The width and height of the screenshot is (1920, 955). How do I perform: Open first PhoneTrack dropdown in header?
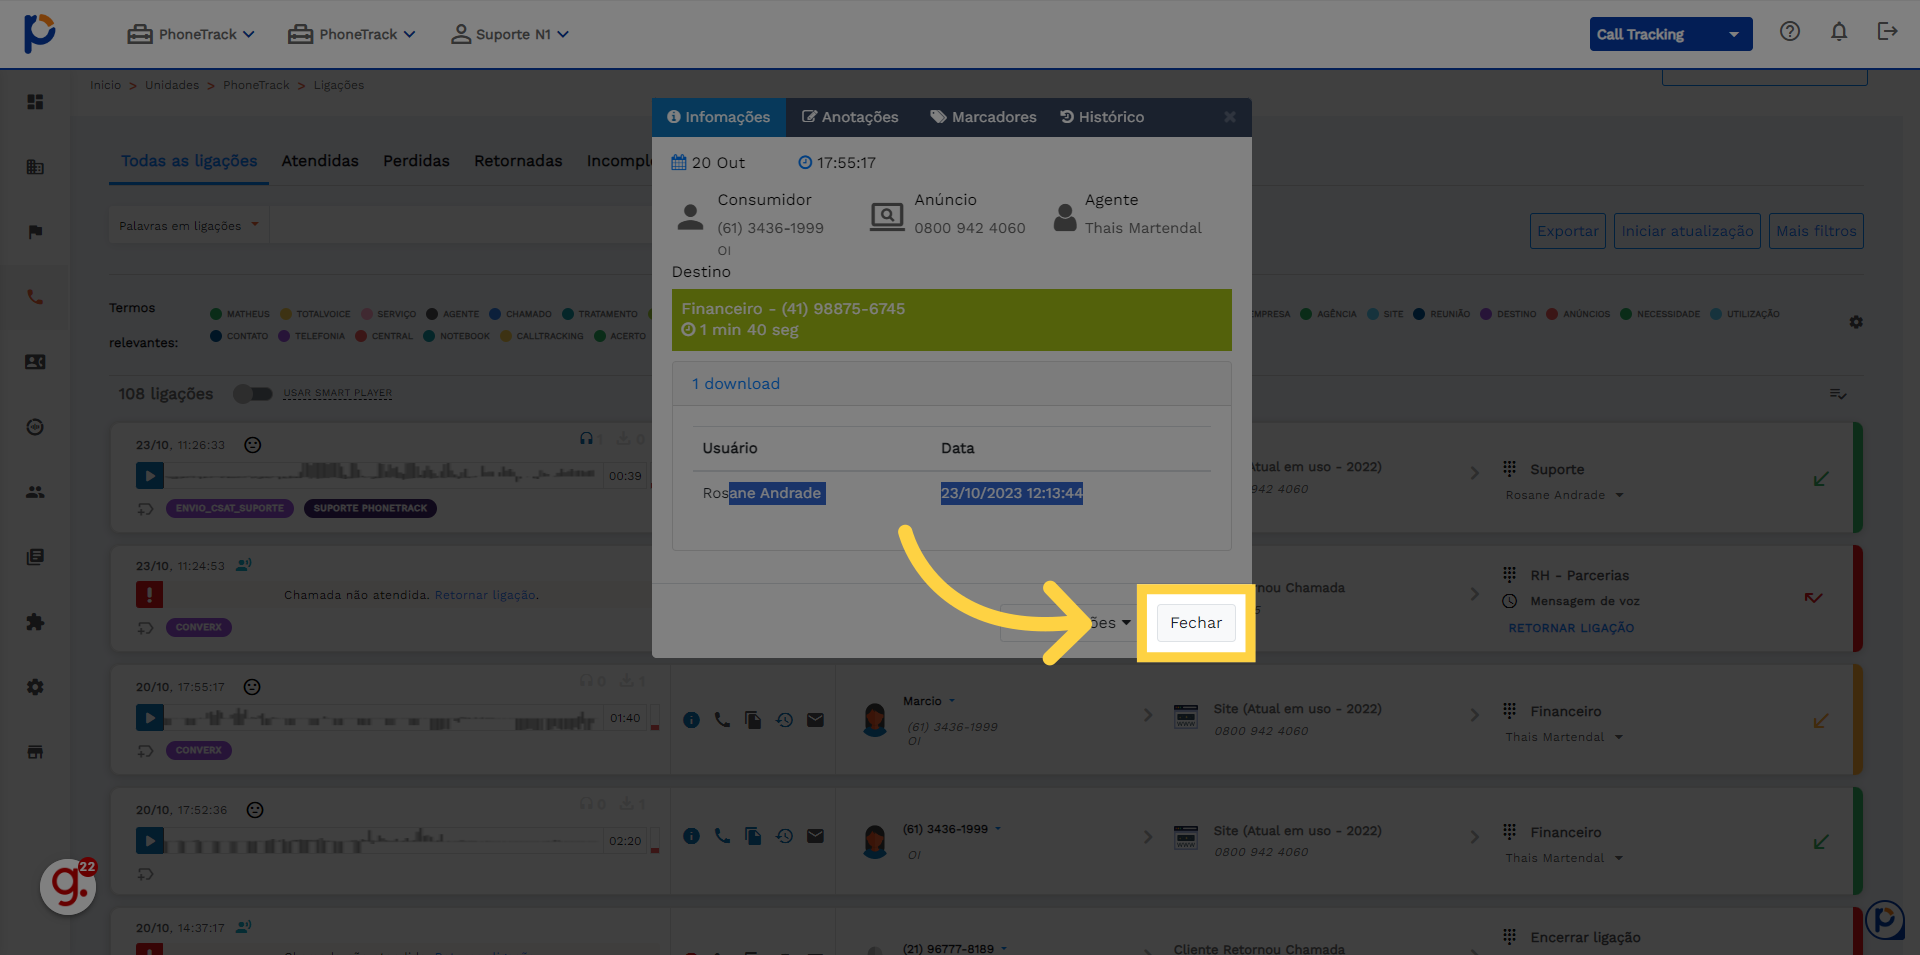point(192,34)
